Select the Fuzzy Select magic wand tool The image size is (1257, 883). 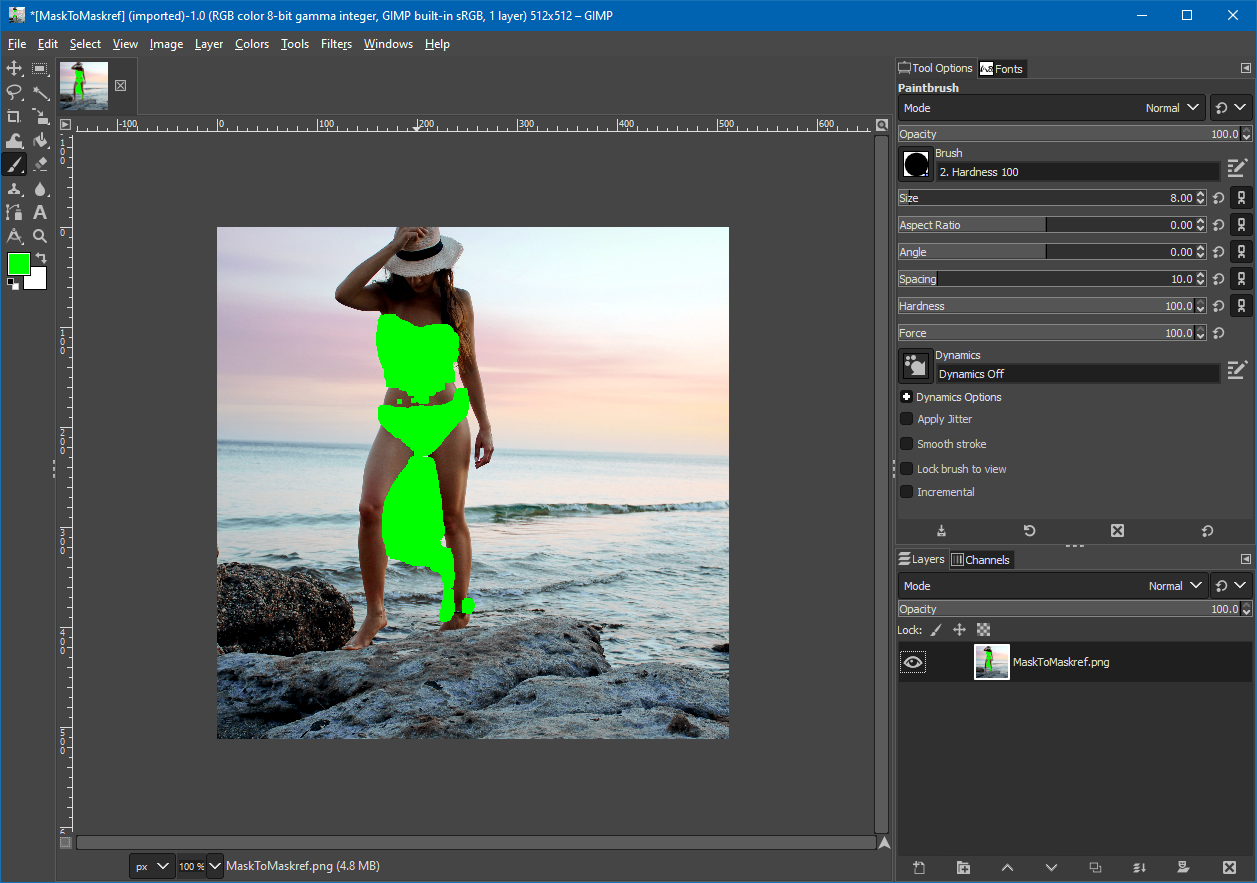40,92
